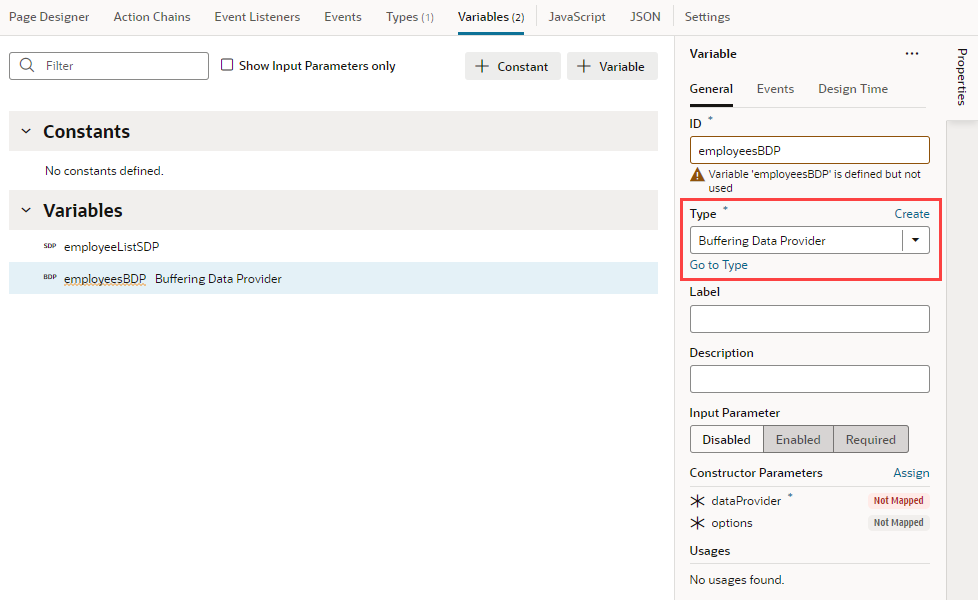Image resolution: width=978 pixels, height=600 pixels.
Task: Switch to the Design Time tab
Action: [853, 89]
